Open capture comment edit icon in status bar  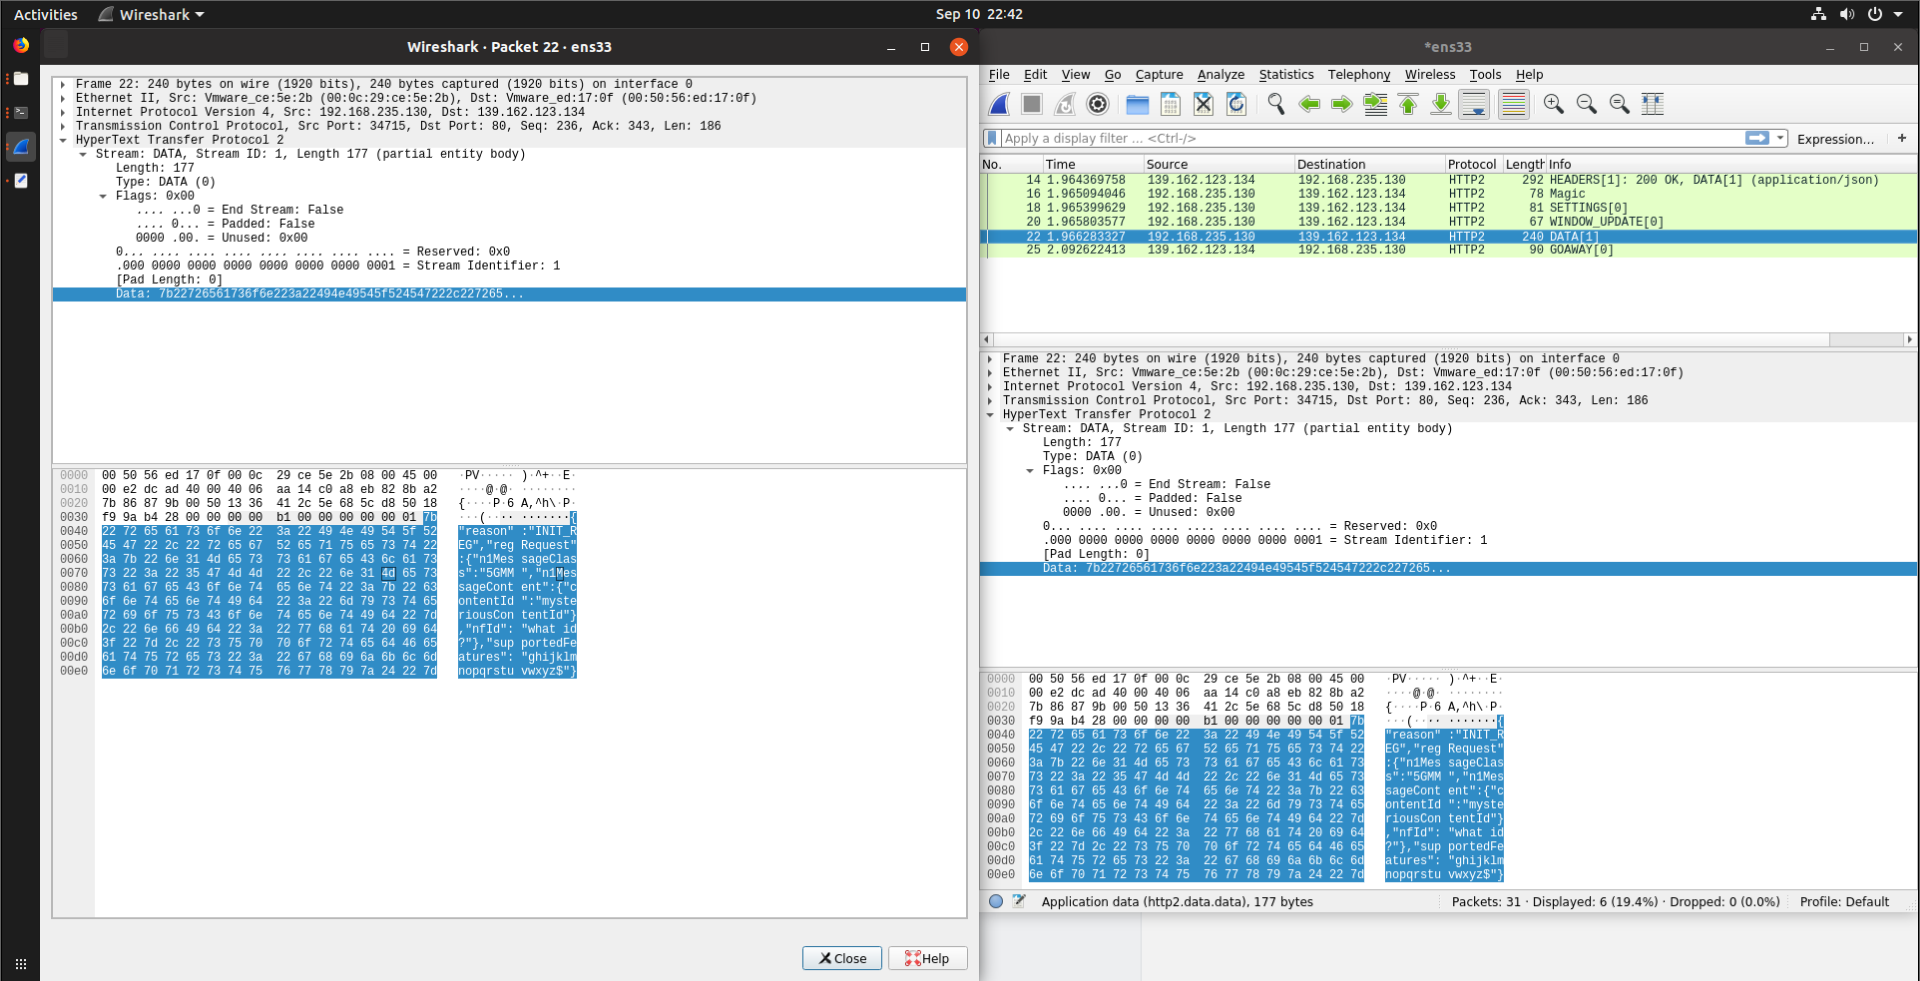pos(1019,901)
